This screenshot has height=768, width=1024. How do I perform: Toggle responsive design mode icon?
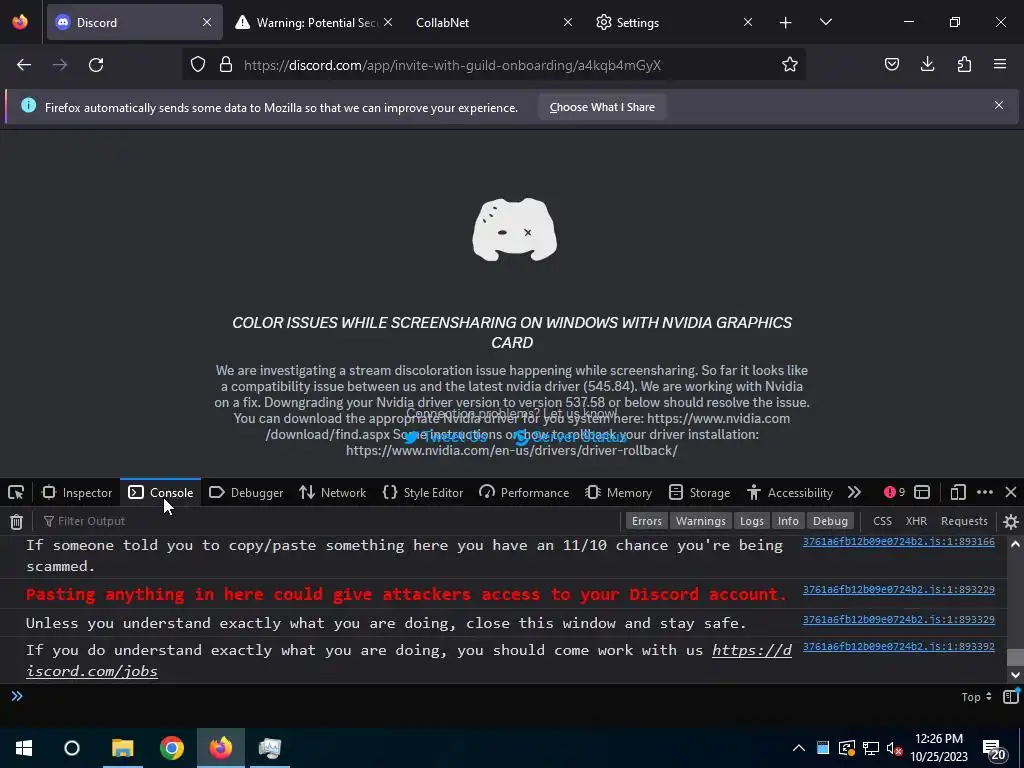[958, 492]
